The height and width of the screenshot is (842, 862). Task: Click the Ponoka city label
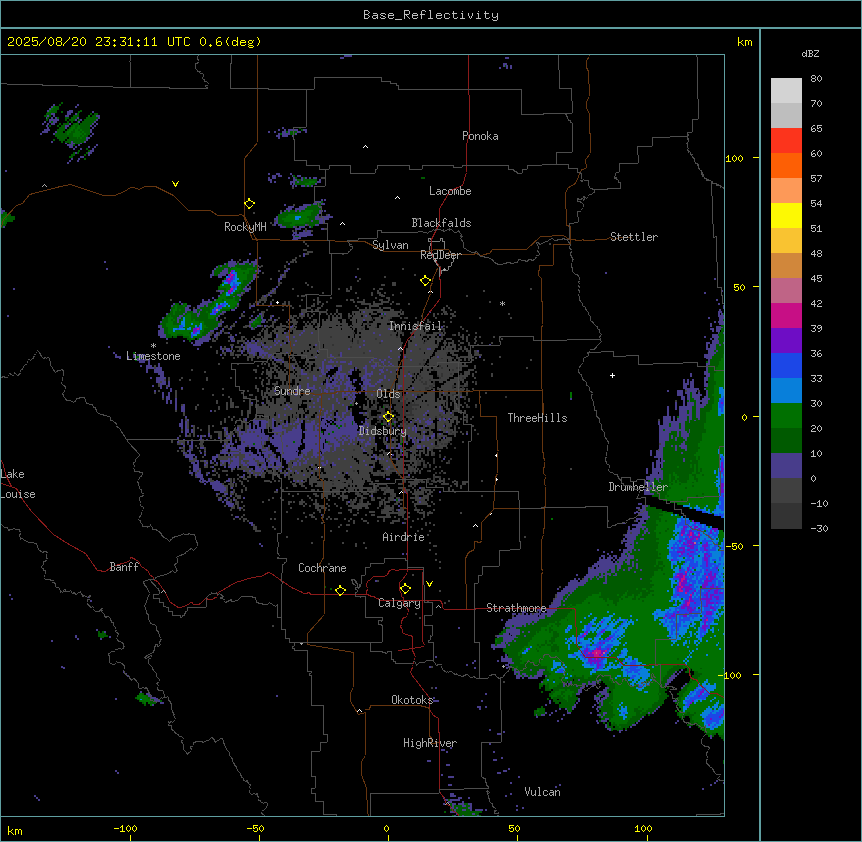click(x=480, y=136)
